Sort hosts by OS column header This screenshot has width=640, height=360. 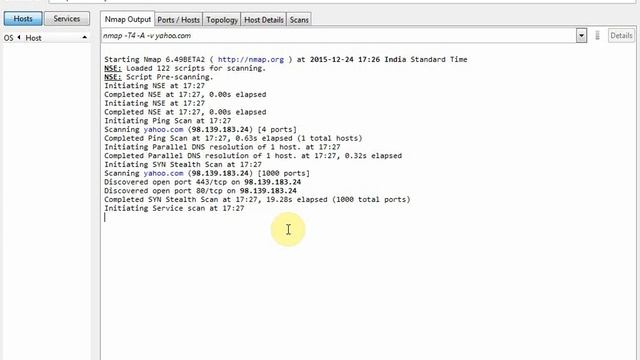[9, 38]
